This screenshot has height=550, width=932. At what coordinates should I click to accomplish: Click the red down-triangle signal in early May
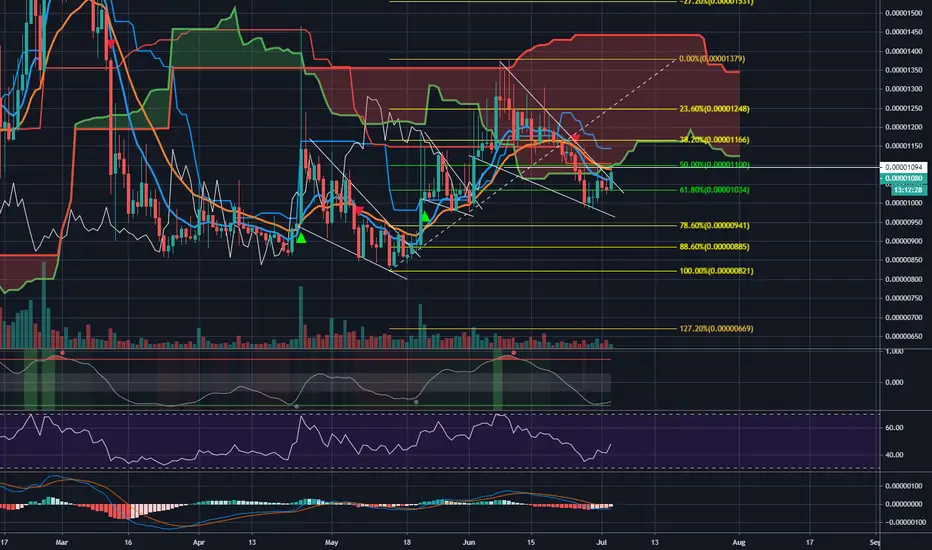pyautogui.click(x=358, y=210)
